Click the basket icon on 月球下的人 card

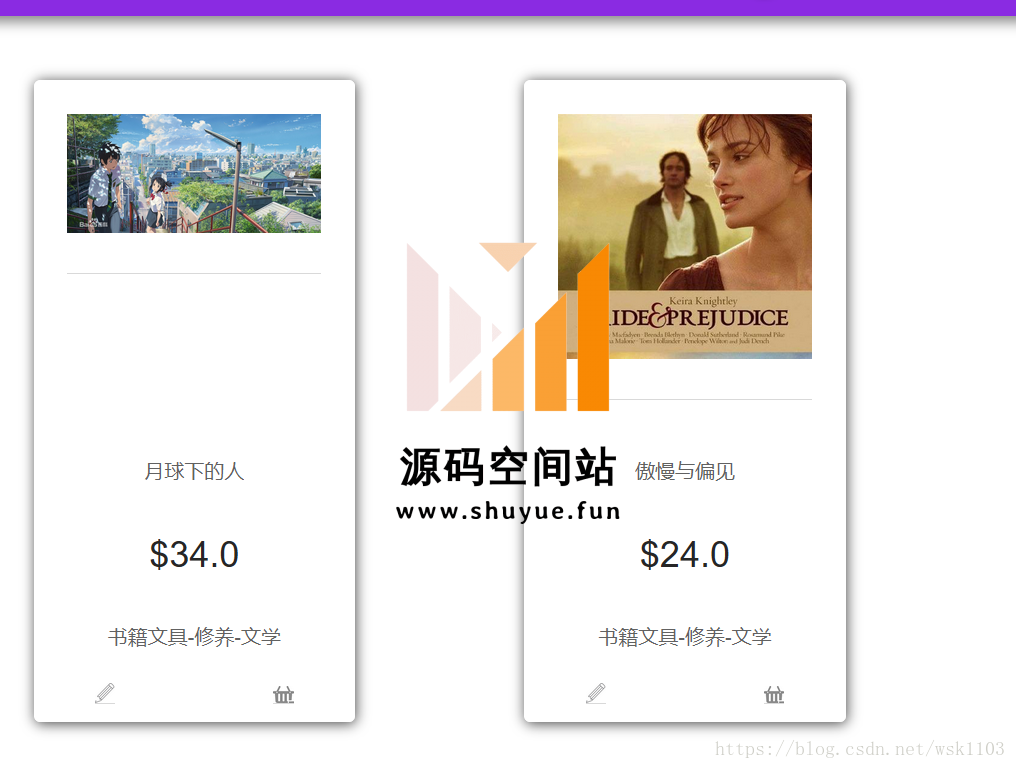coord(283,694)
